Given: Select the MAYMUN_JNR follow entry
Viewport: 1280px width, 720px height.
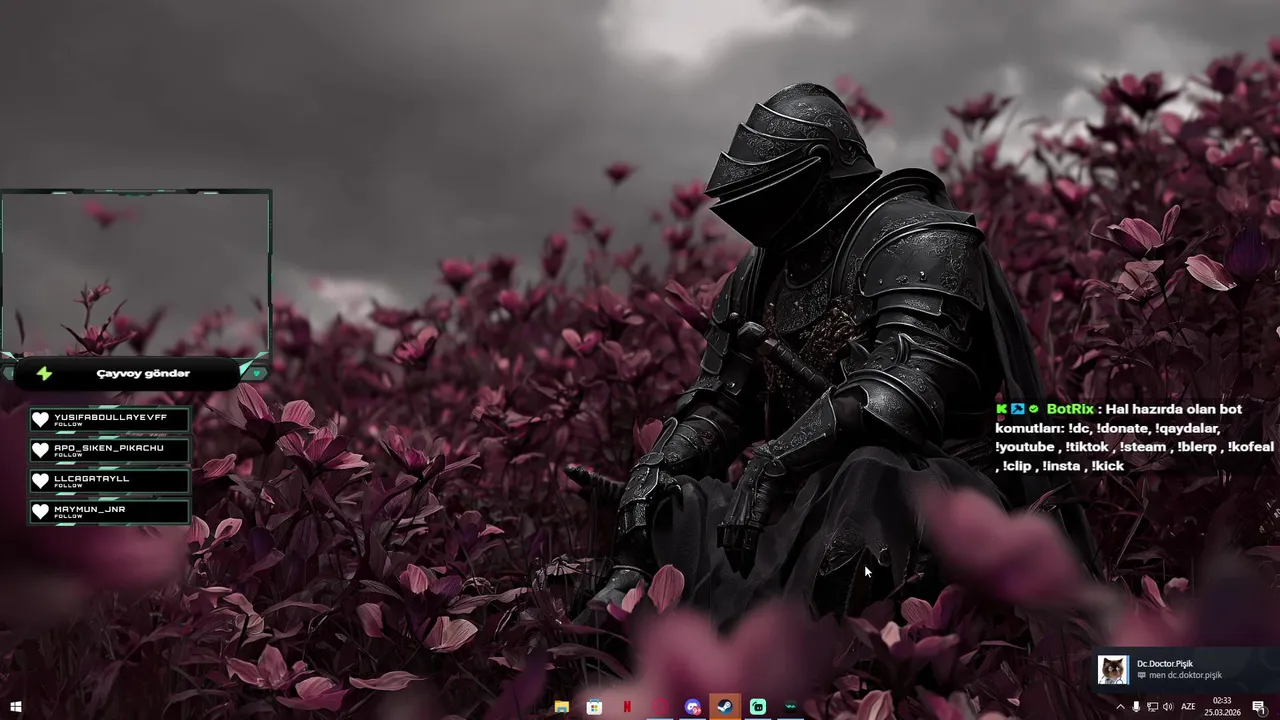Looking at the screenshot, I should coord(109,512).
